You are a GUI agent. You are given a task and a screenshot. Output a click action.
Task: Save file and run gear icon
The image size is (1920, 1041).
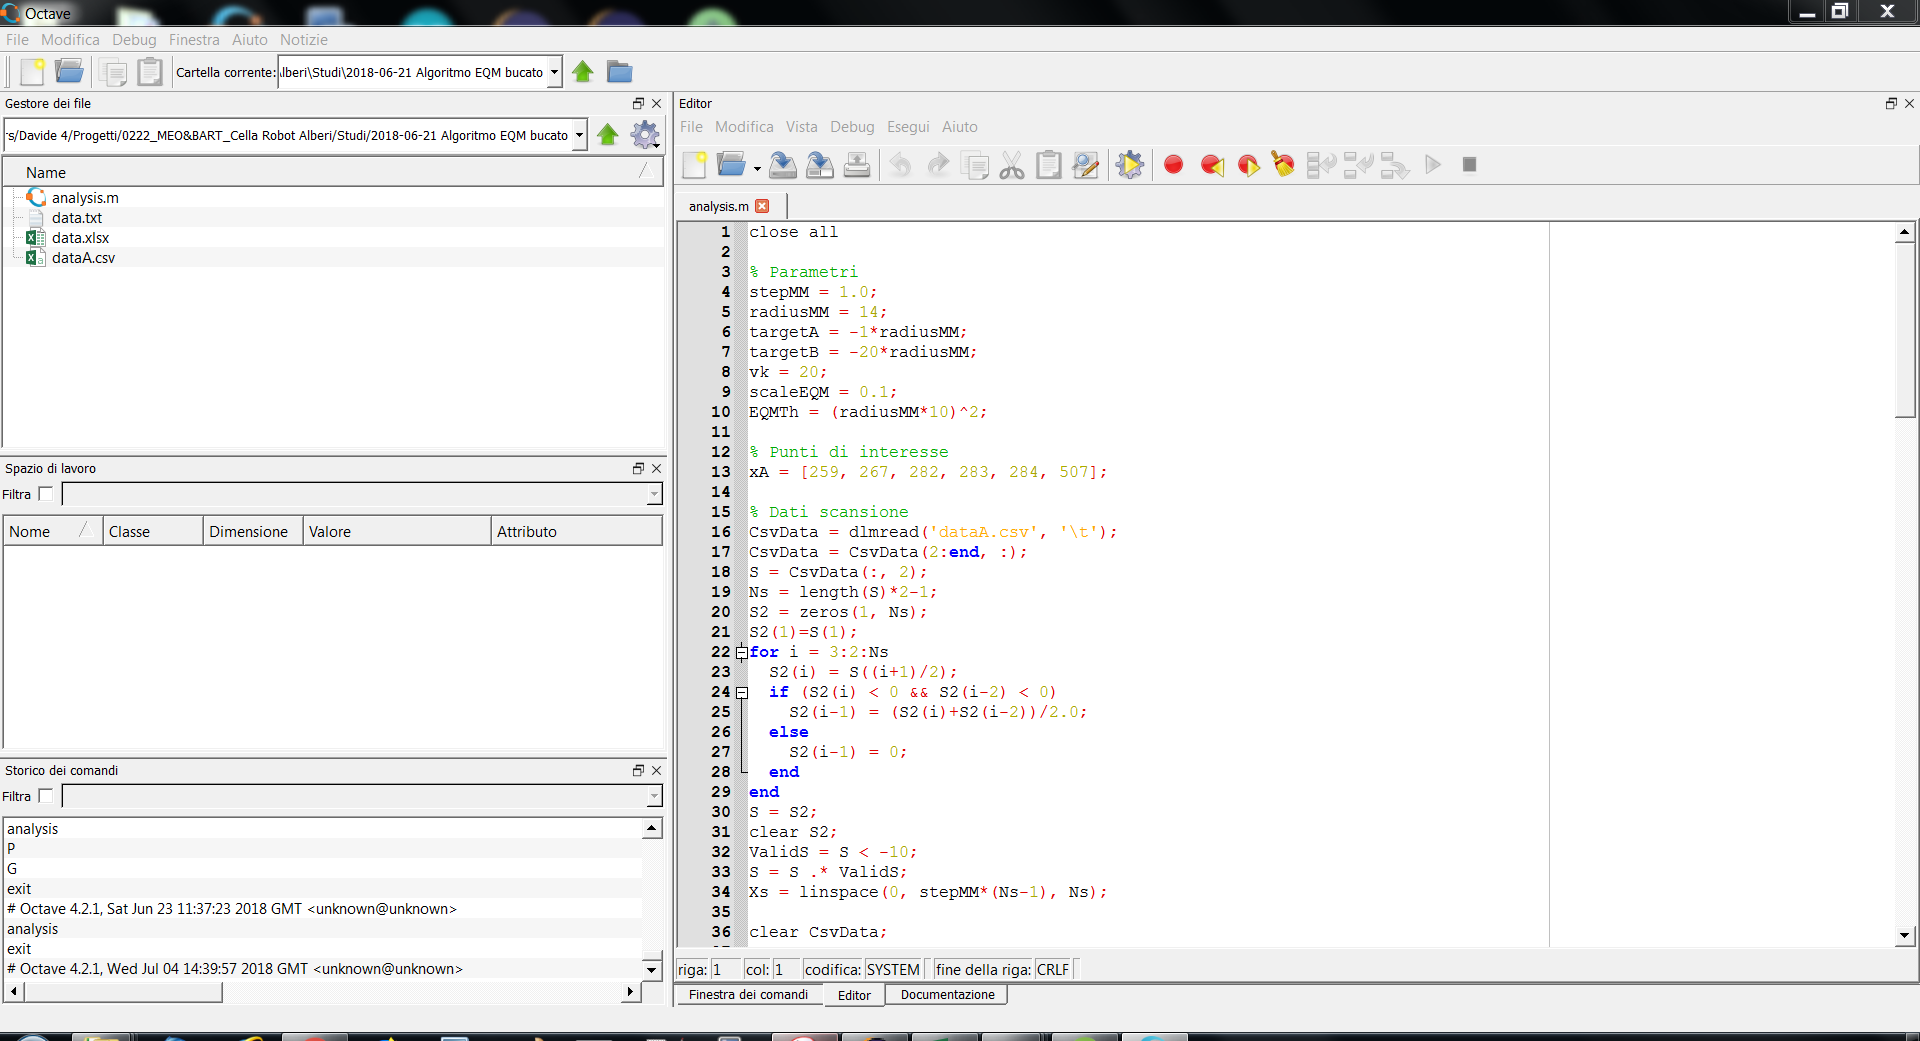(x=1130, y=165)
